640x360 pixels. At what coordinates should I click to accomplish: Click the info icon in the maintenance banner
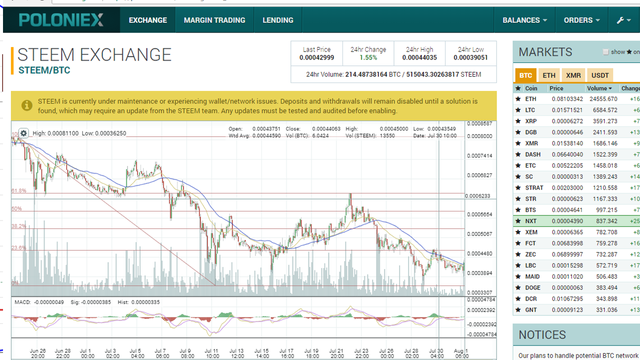[27, 106]
